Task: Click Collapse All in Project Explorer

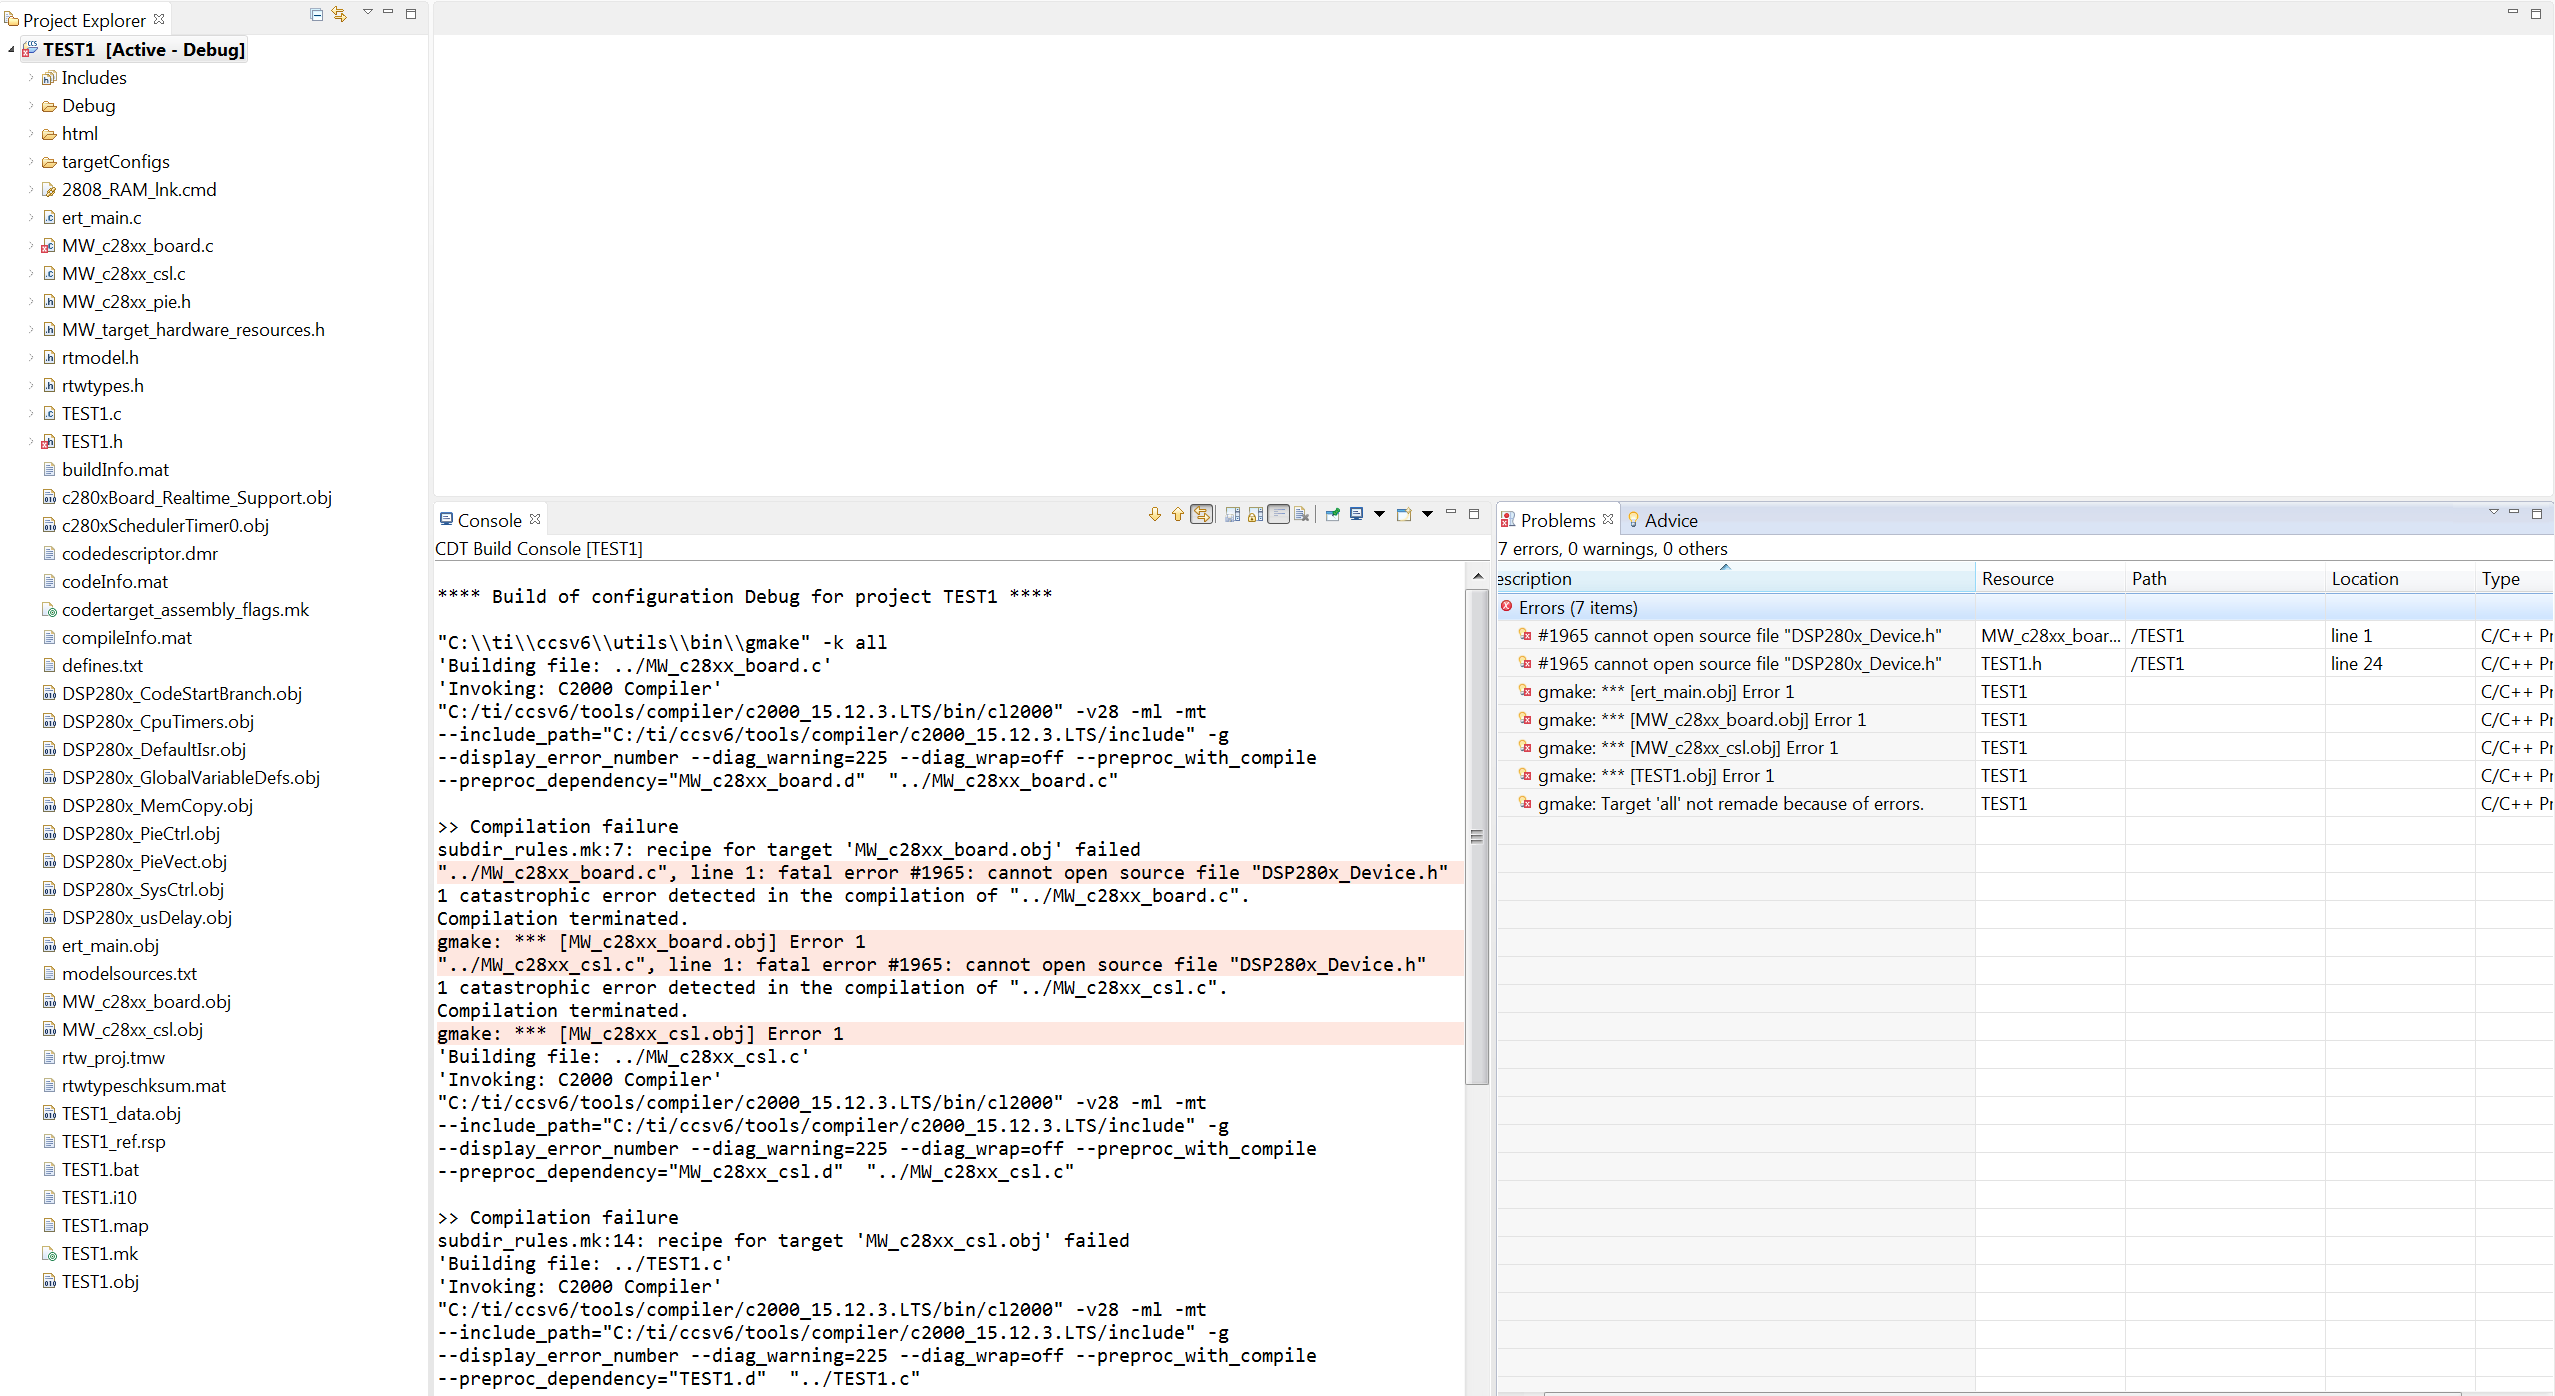Action: pyautogui.click(x=316, y=14)
